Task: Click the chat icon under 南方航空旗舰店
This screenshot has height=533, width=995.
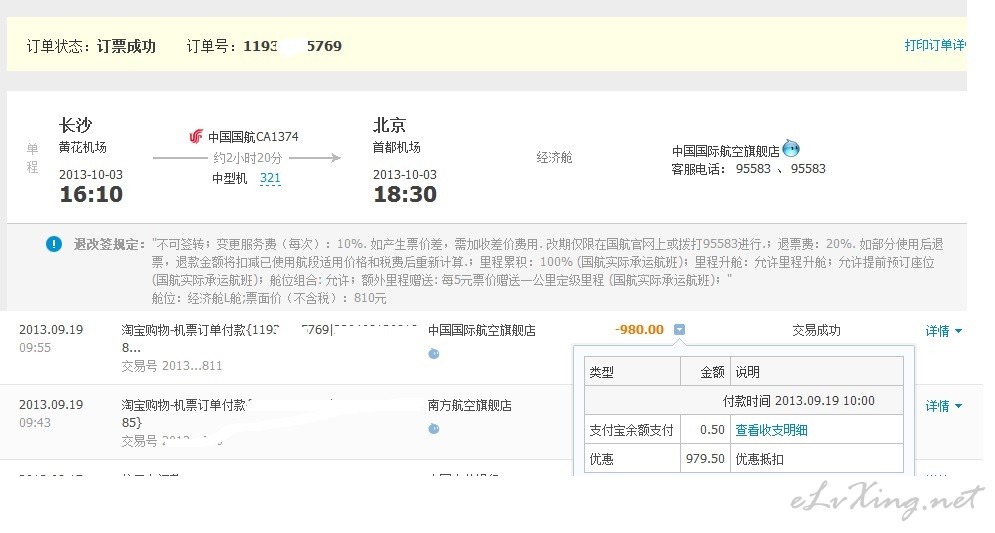Action: click(434, 429)
